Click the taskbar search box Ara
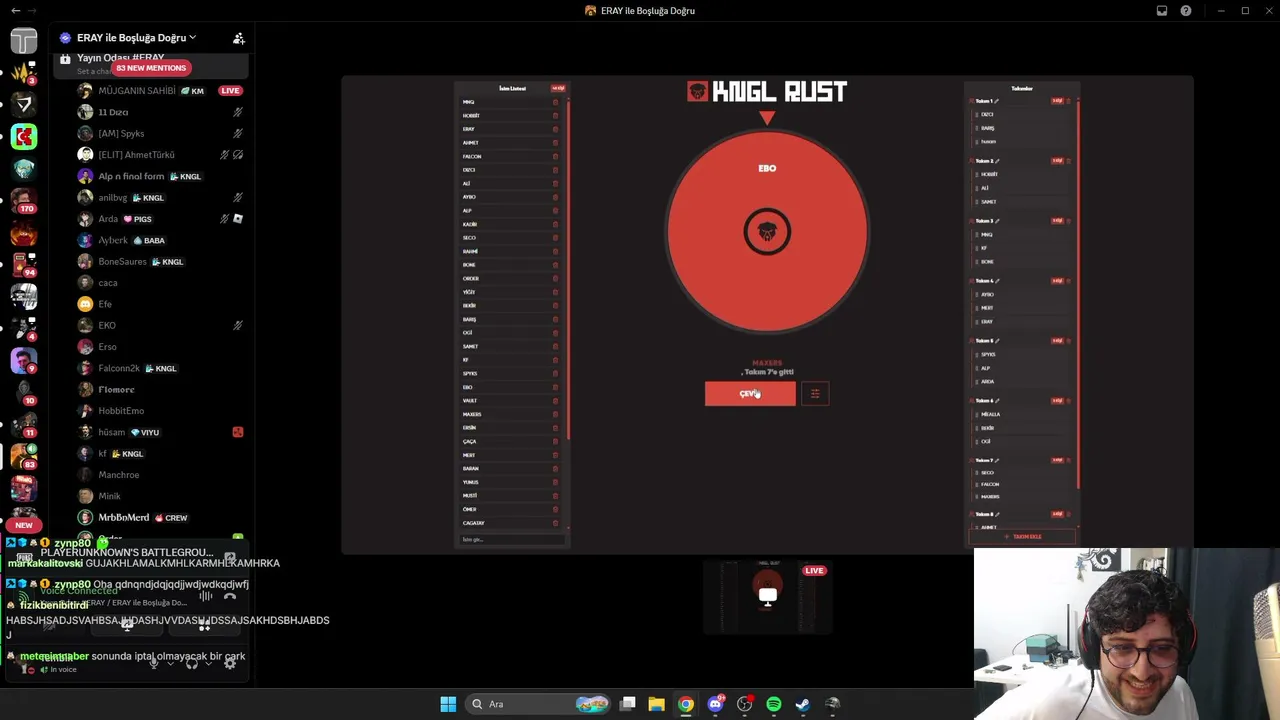This screenshot has height=720, width=1280. point(540,704)
